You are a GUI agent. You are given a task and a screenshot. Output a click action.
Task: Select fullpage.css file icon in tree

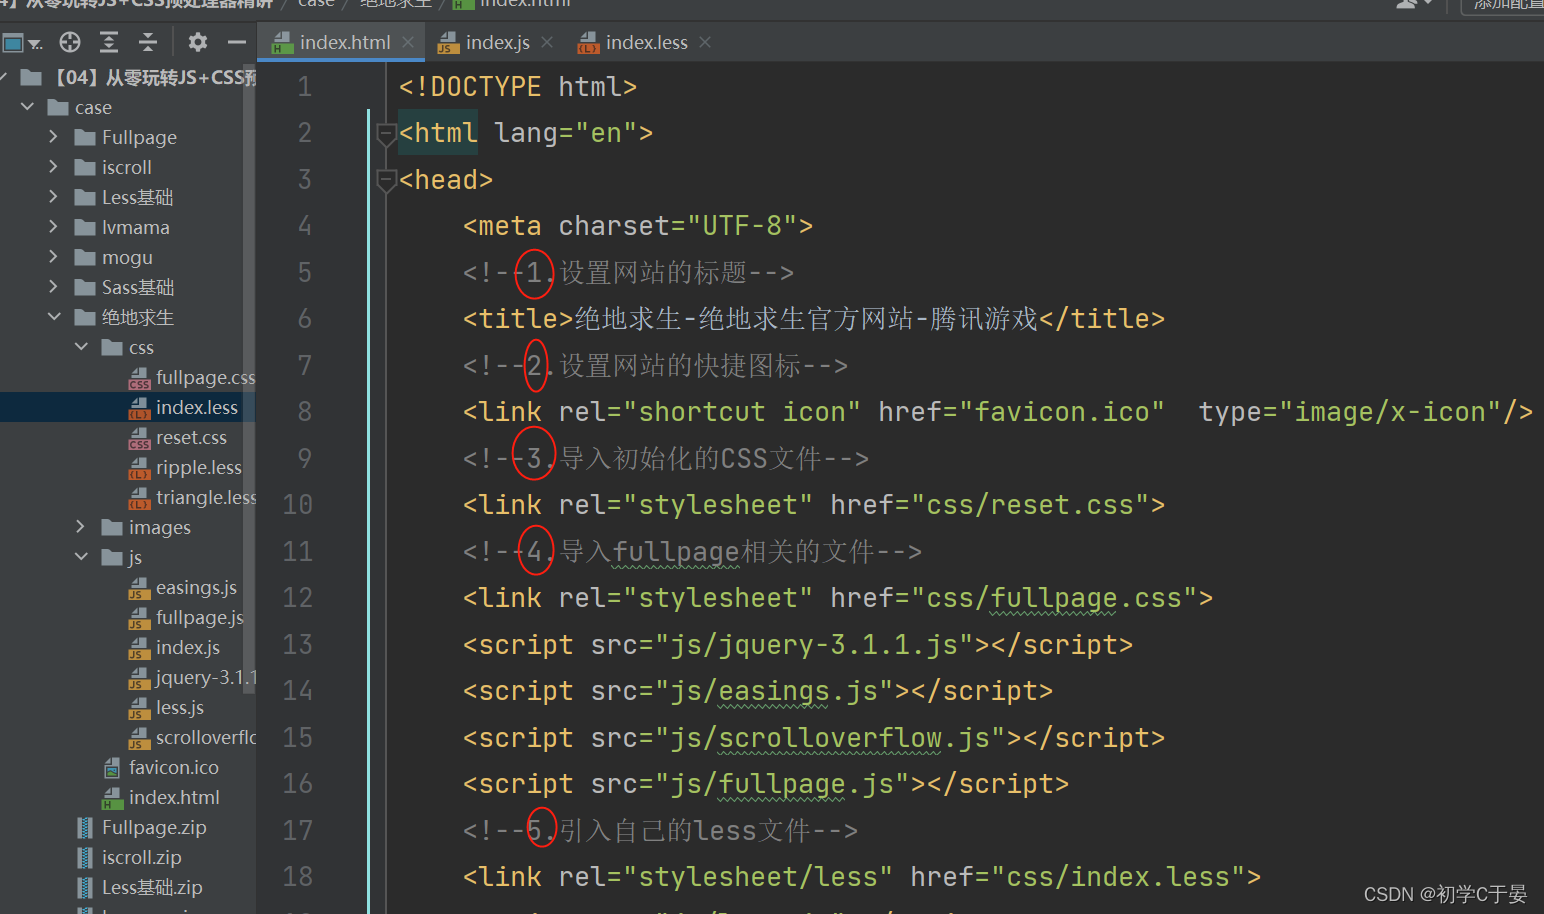[140, 378]
